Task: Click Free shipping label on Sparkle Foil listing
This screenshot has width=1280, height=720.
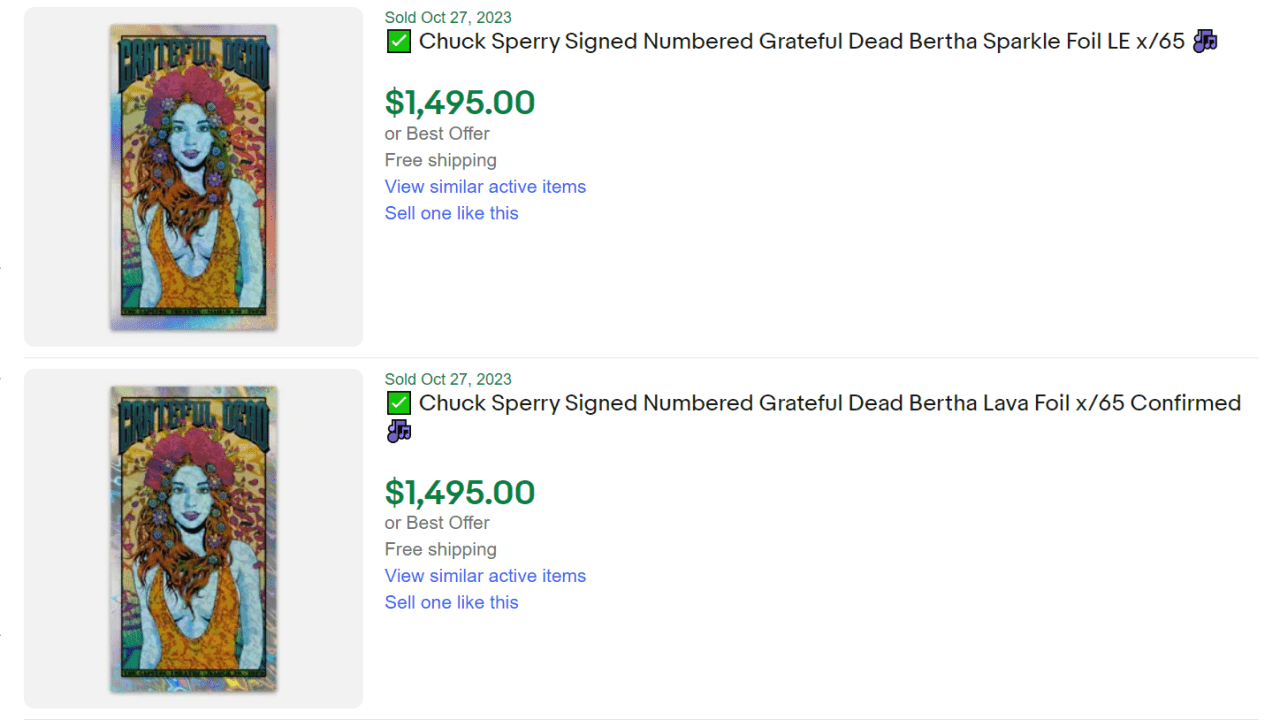Action: [x=440, y=160]
